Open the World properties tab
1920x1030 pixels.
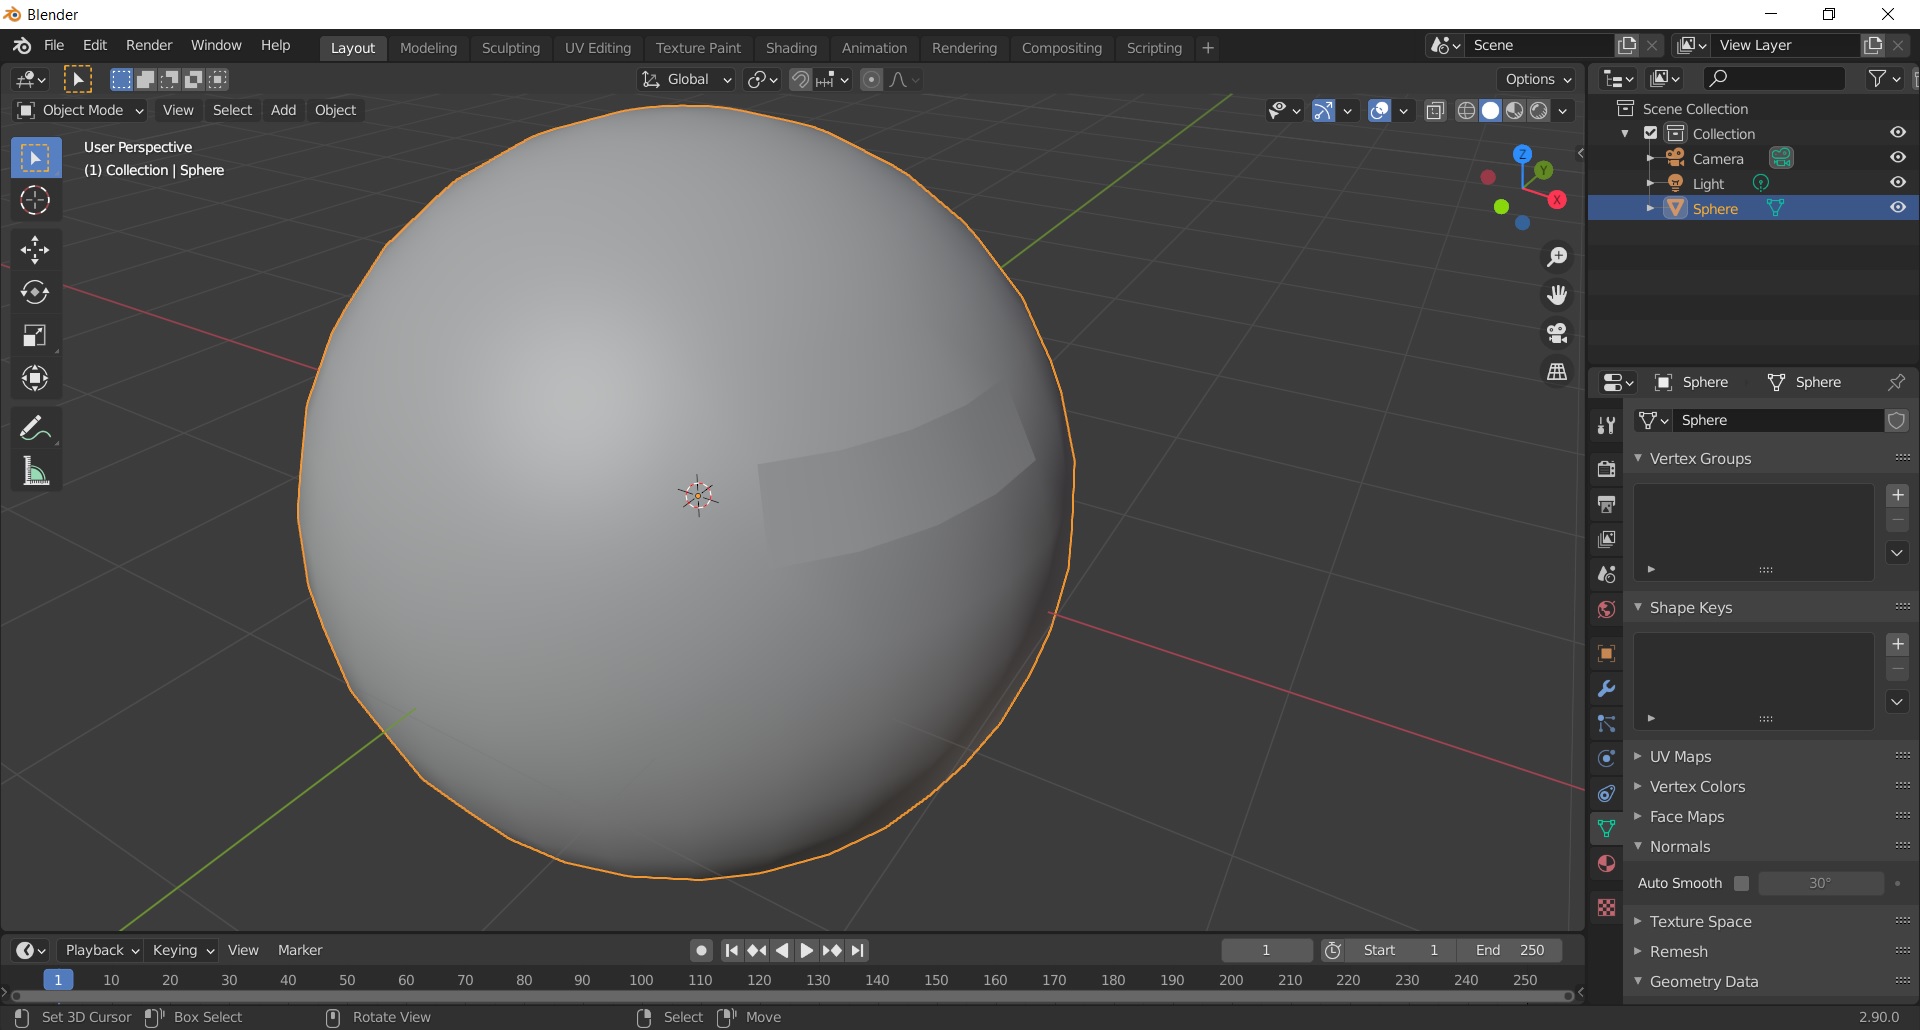(1606, 609)
